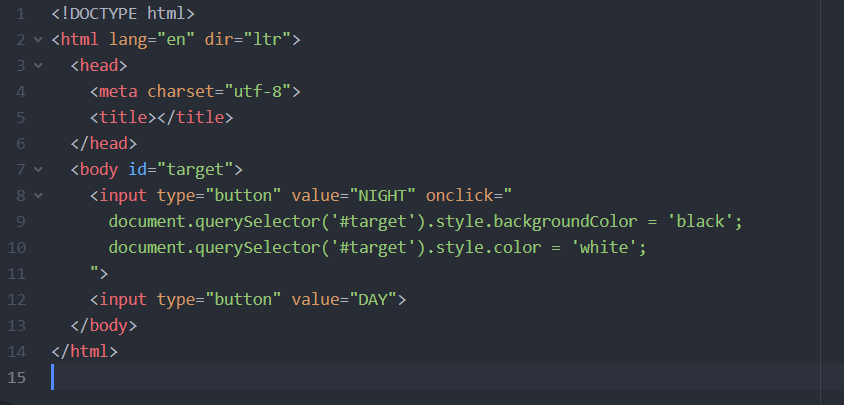Select line number 9 in the gutter
This screenshot has width=844, height=405.
pyautogui.click(x=20, y=221)
